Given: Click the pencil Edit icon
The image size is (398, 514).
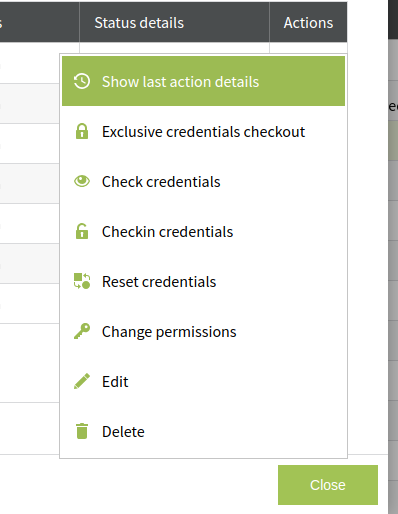Looking at the screenshot, I should 82,381.
